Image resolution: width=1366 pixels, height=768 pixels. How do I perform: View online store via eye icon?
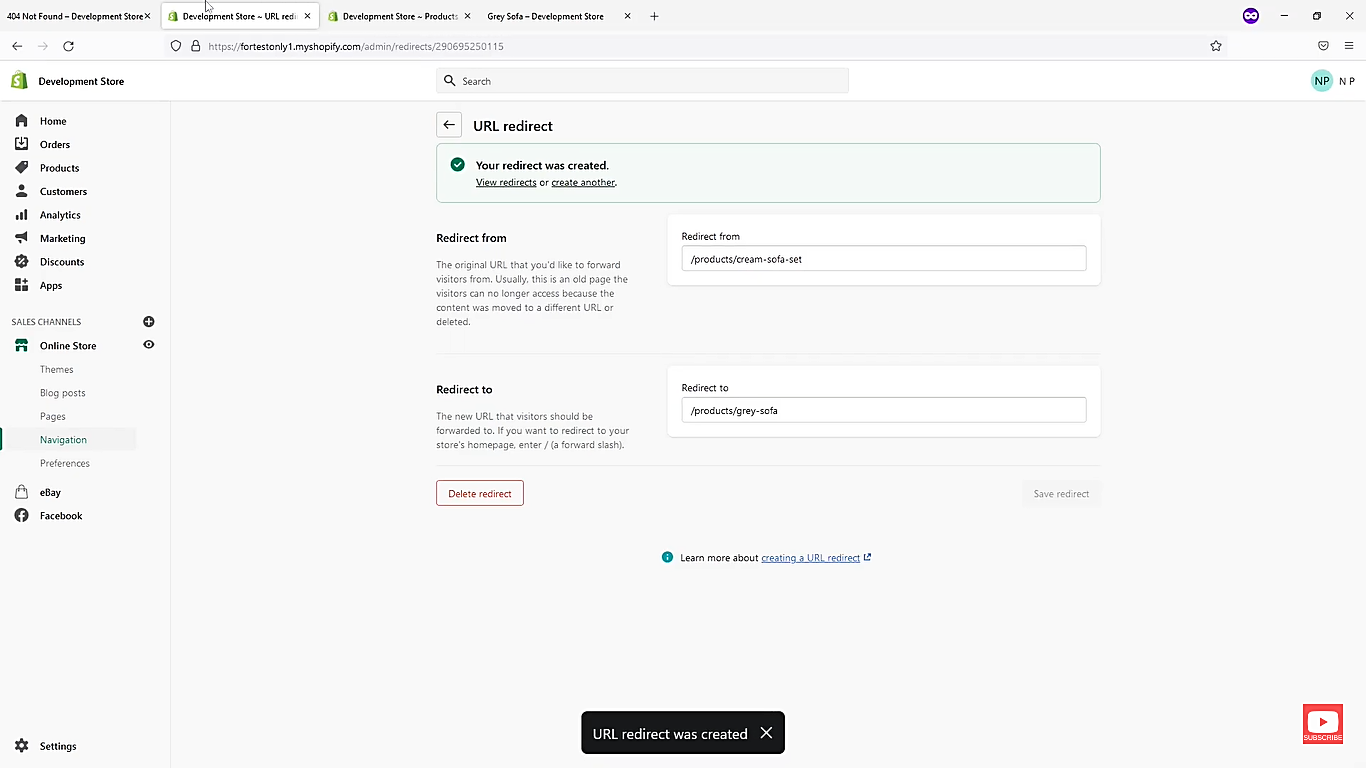click(149, 345)
